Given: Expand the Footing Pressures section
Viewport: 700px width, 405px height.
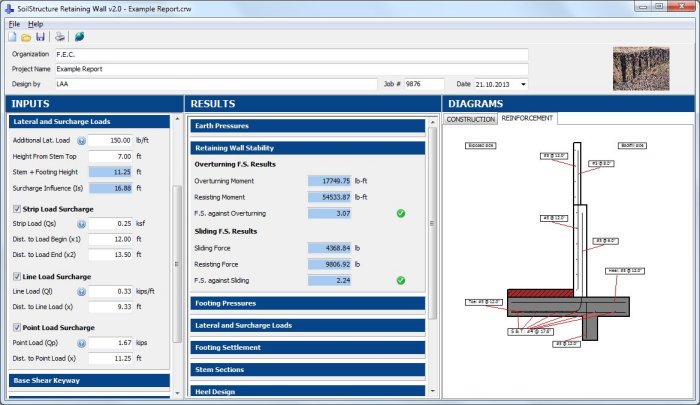Looking at the screenshot, I should [309, 302].
